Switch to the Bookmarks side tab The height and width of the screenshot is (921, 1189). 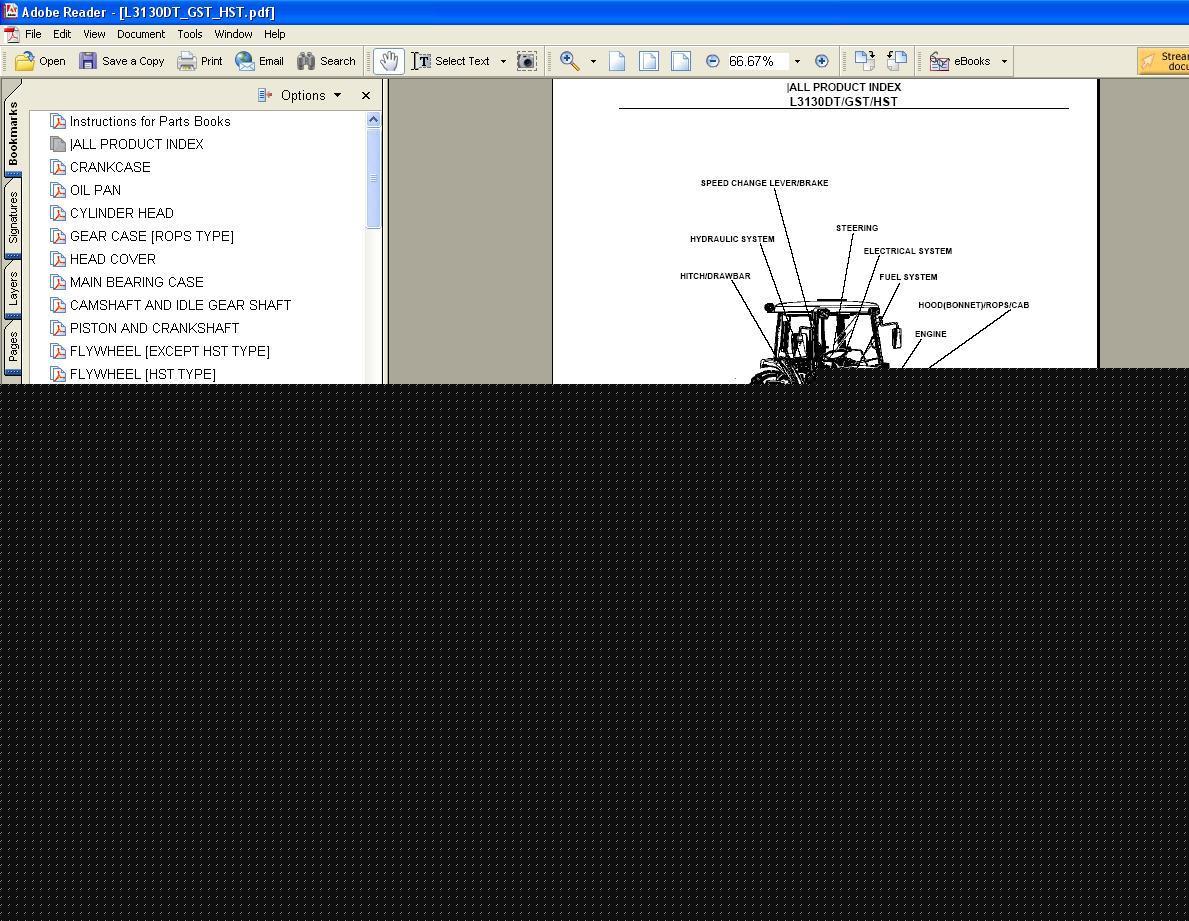13,133
